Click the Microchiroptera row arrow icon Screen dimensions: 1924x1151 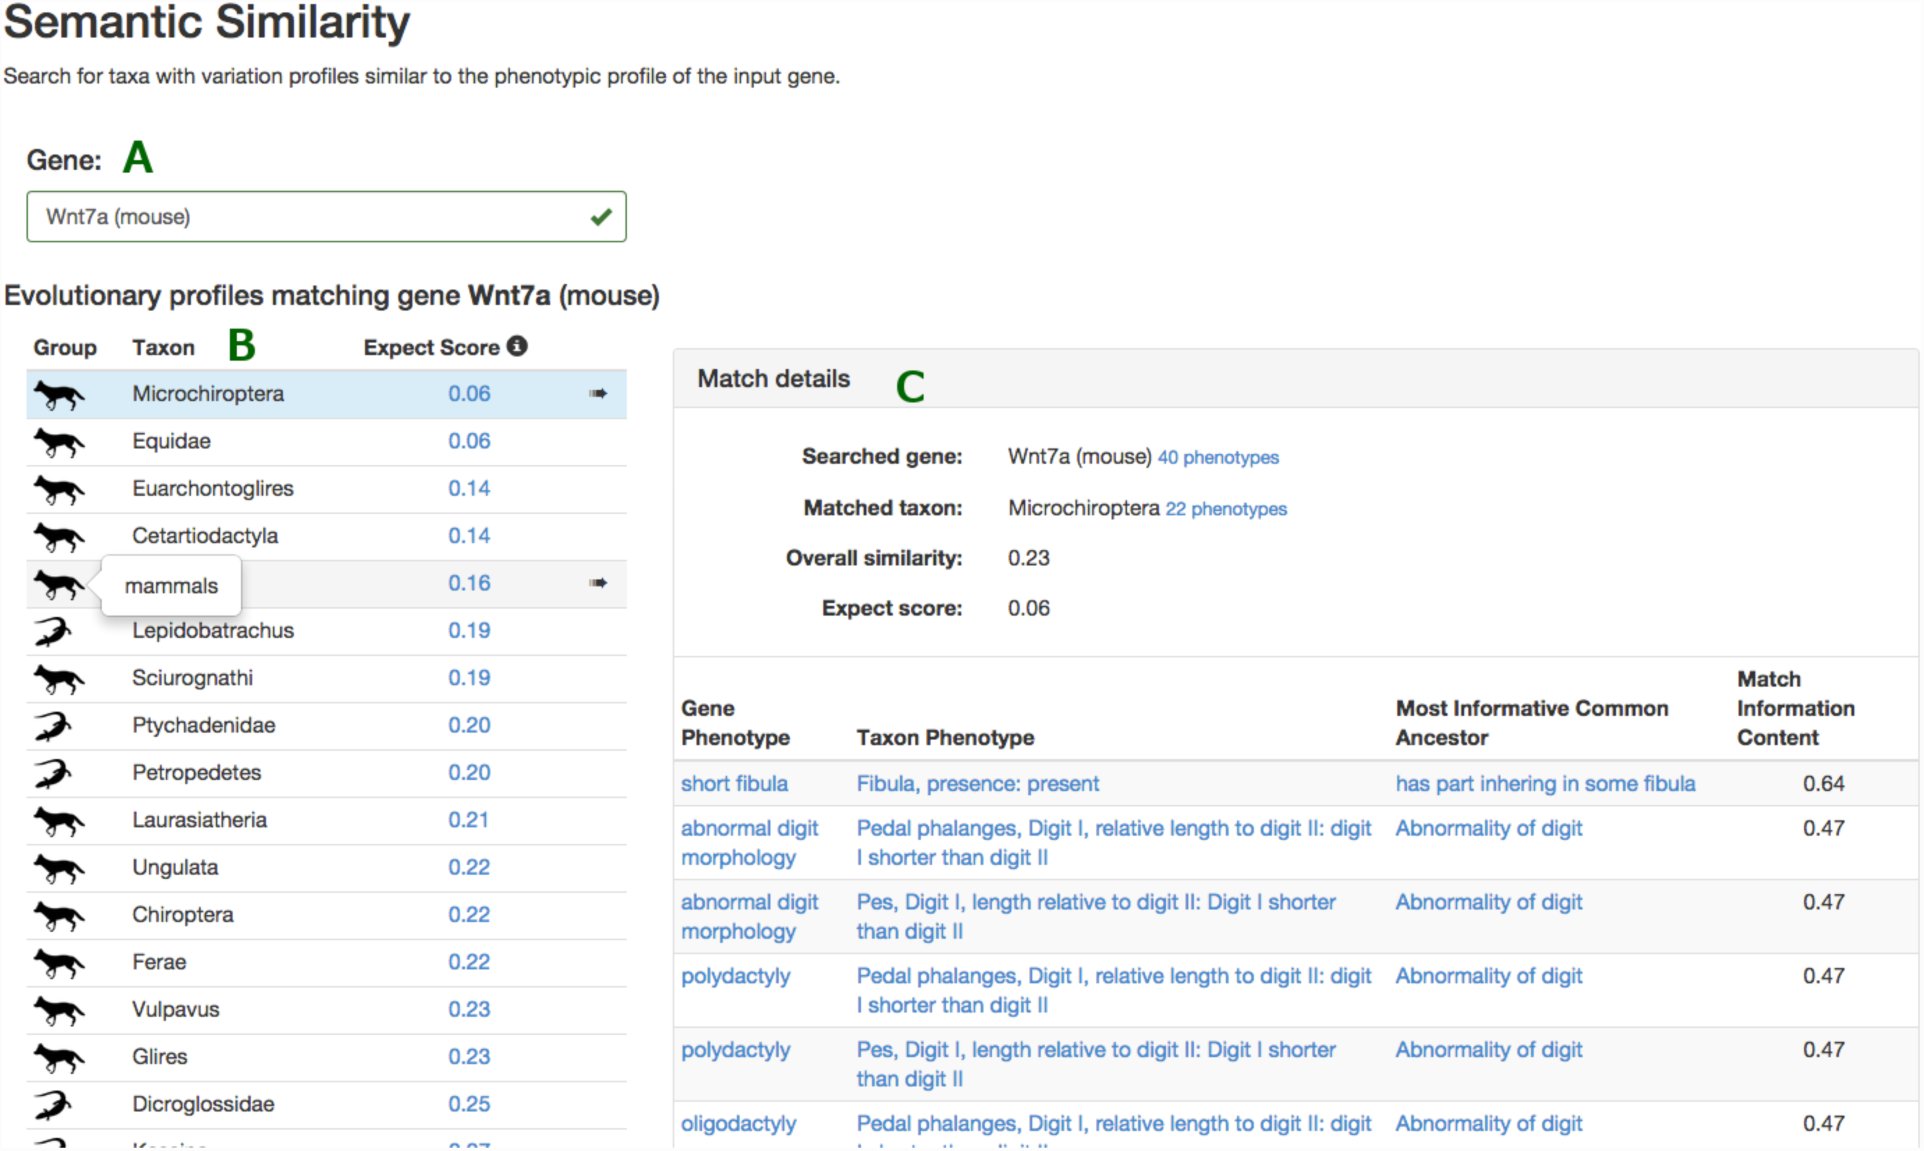(598, 394)
